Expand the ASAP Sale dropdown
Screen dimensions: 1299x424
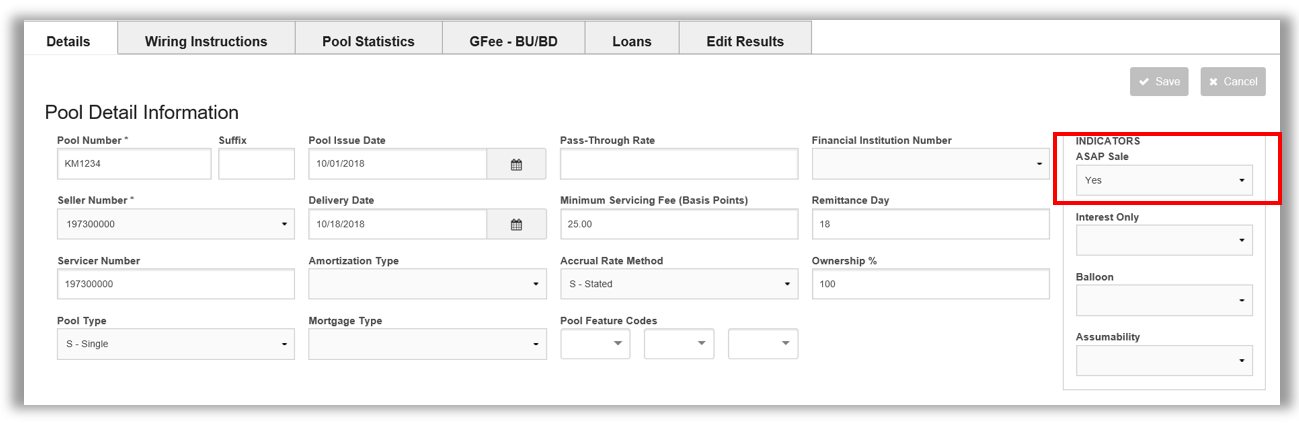(x=1164, y=180)
